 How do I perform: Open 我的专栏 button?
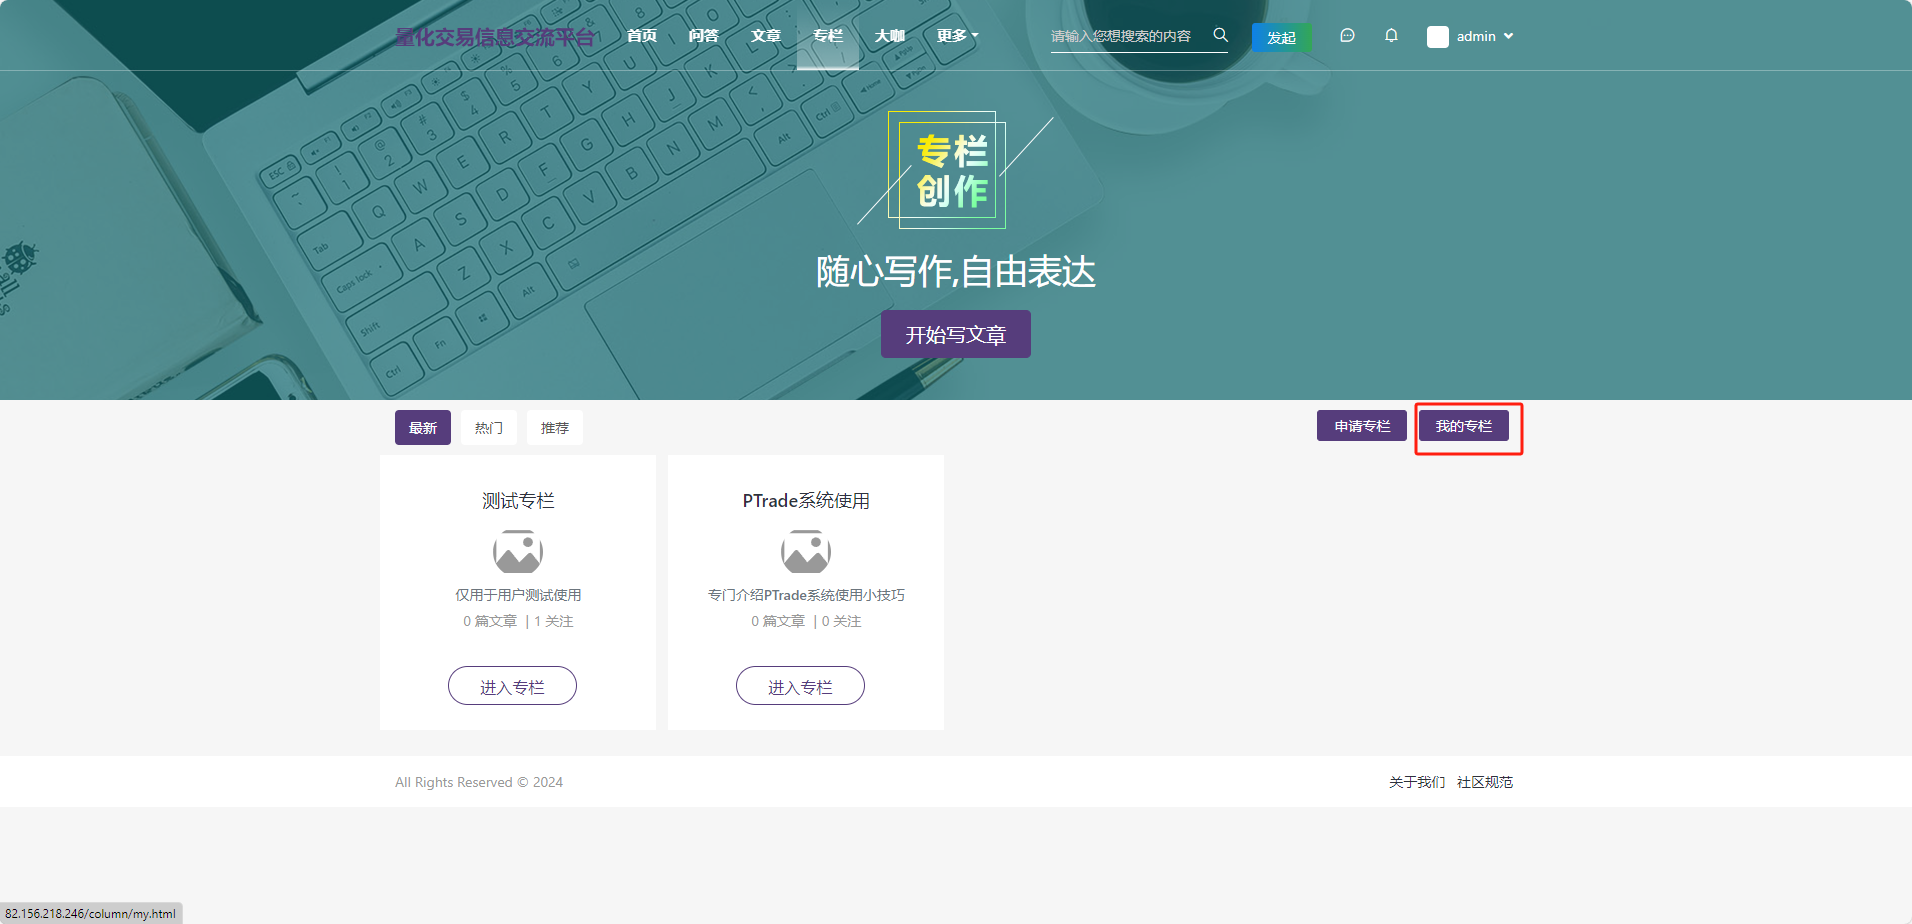1464,426
